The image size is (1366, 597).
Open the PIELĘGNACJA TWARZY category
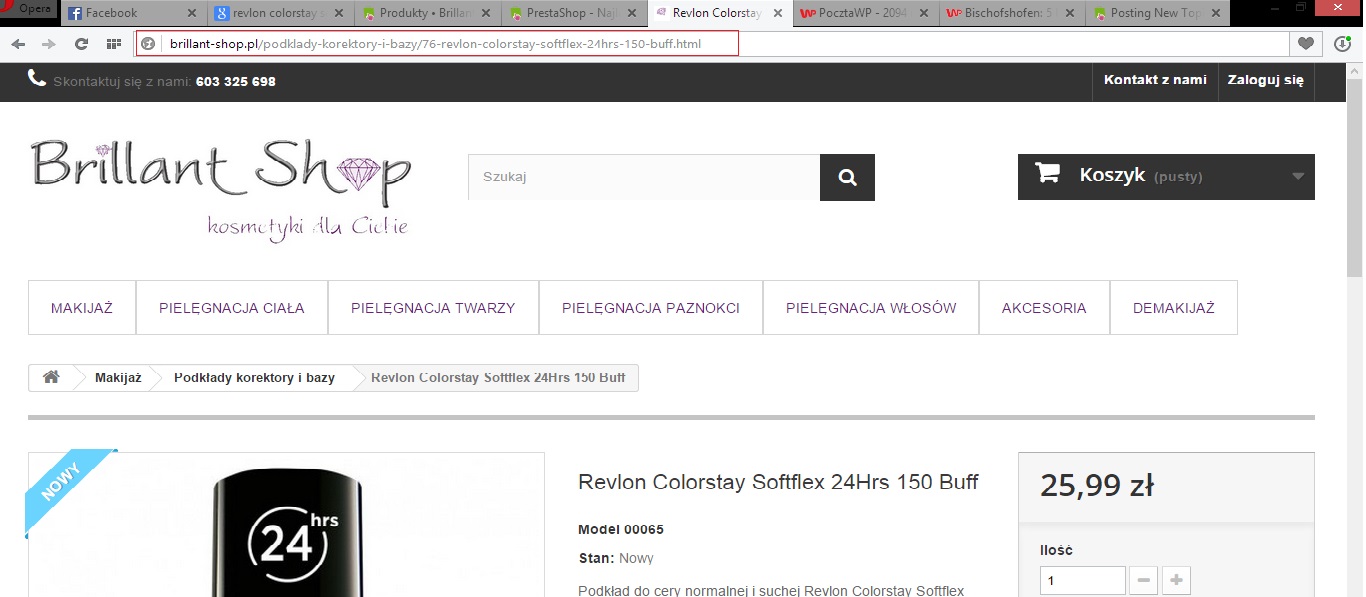pos(433,308)
